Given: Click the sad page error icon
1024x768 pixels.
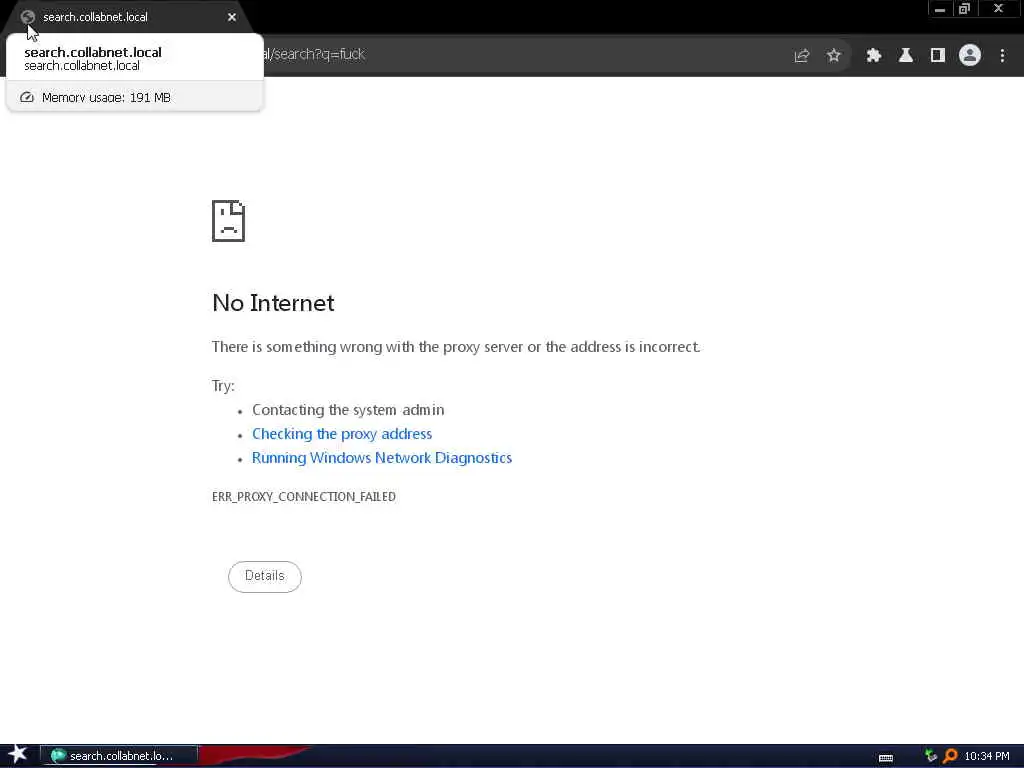Looking at the screenshot, I should (229, 221).
